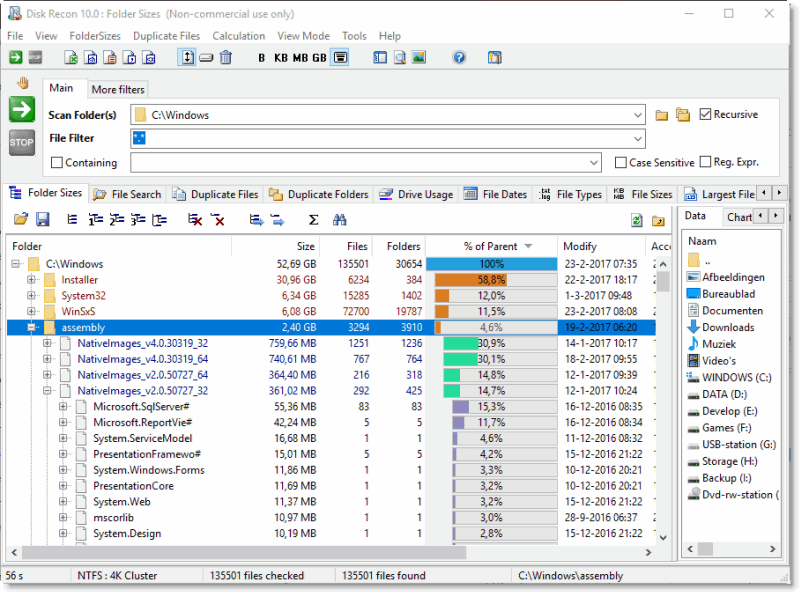Click the hand icon above the green arrow
Viewport: 800px width, 593px height.
point(22,82)
